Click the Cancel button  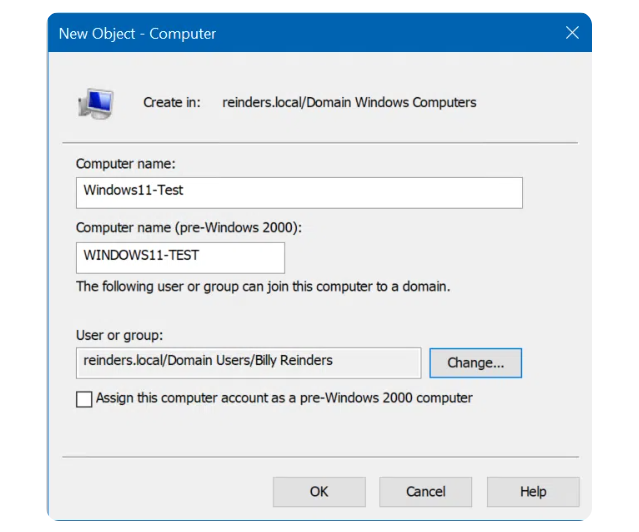tap(425, 491)
